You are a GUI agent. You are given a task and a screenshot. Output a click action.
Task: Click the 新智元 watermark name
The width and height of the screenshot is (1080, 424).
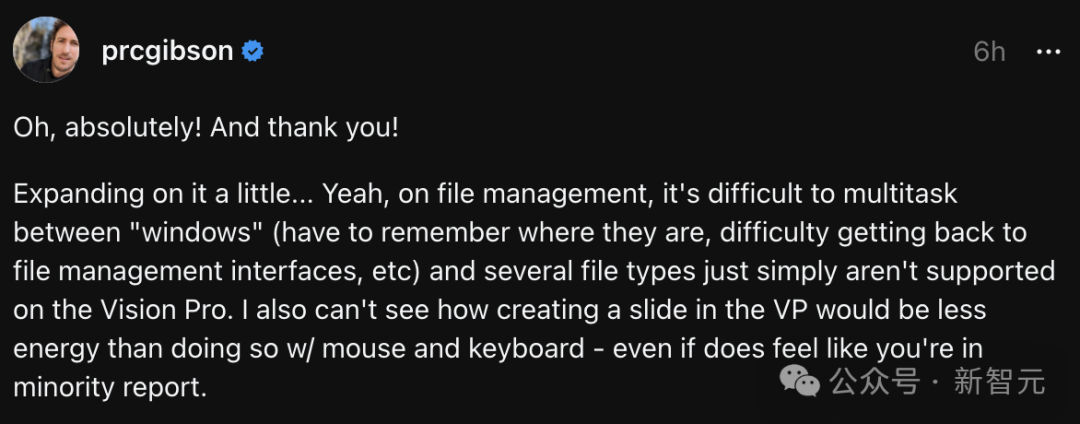[999, 381]
